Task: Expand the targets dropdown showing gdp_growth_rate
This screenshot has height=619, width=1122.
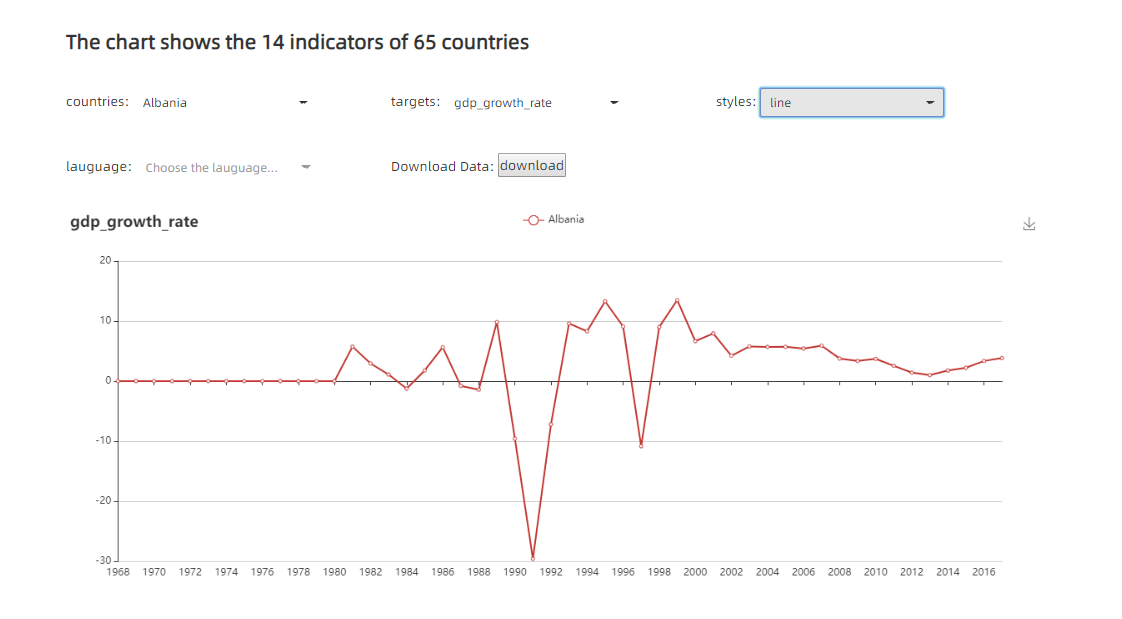Action: coord(536,102)
